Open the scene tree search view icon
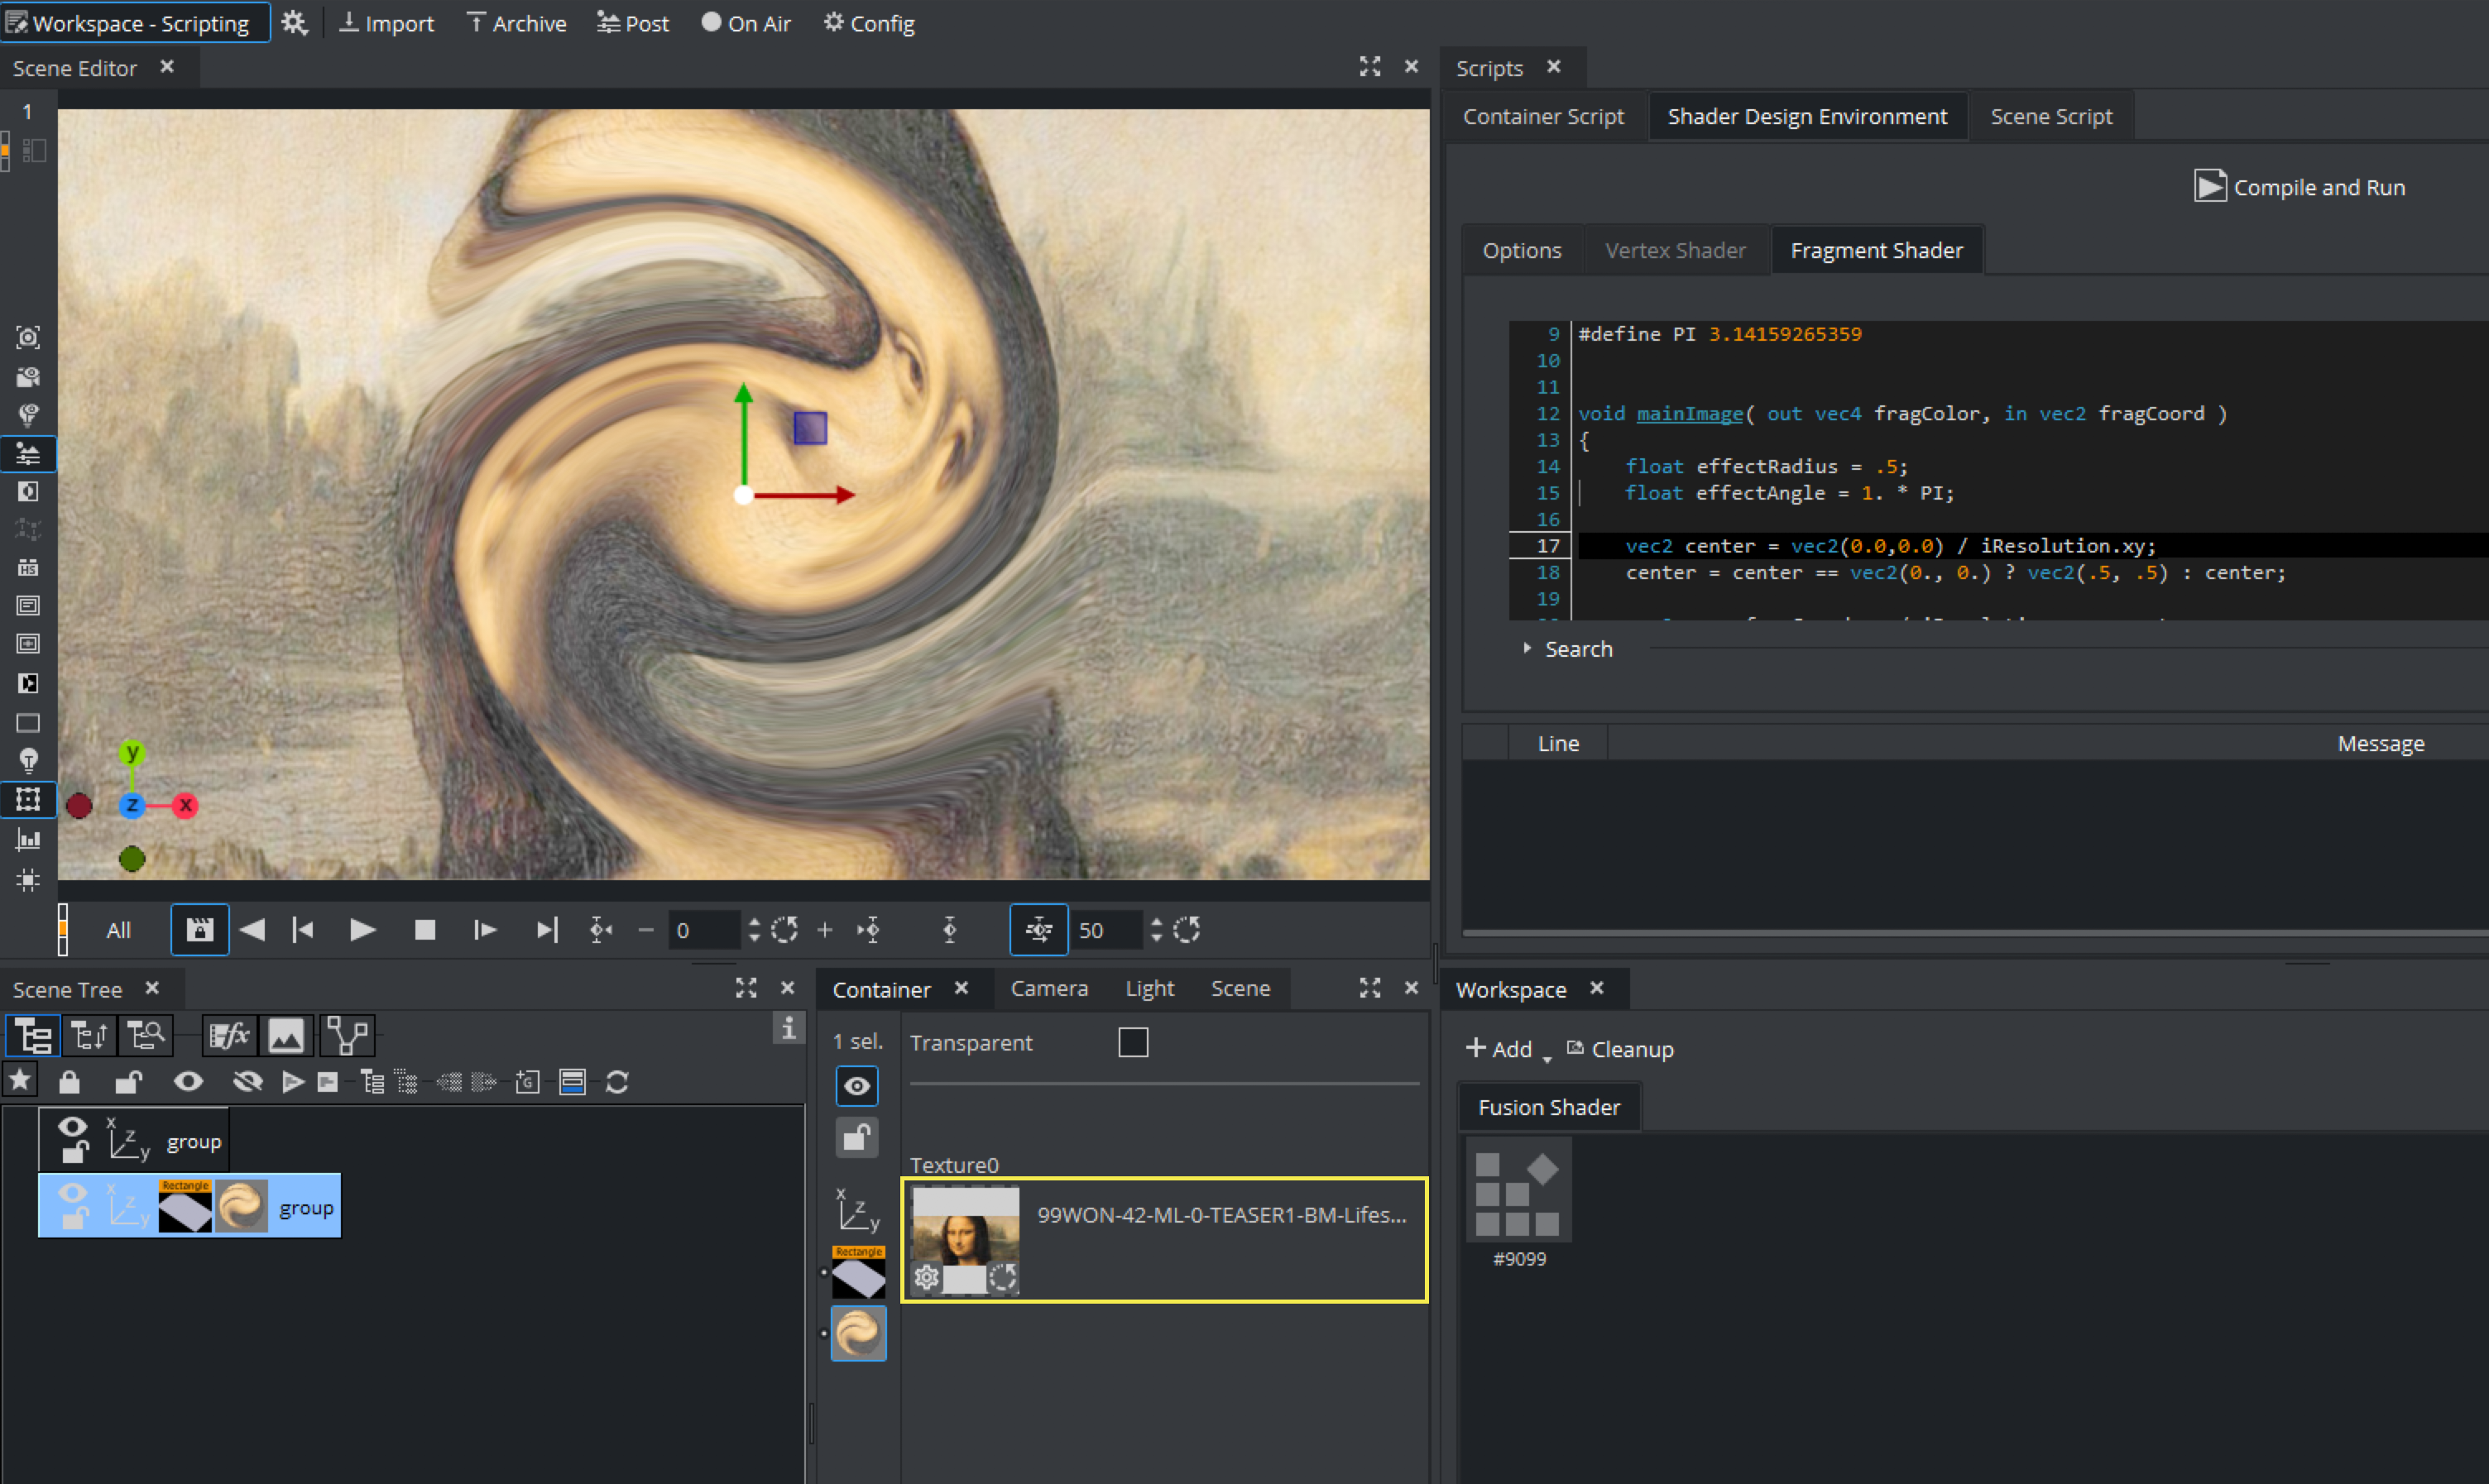Viewport: 2489px width, 1484px height. click(x=146, y=1035)
